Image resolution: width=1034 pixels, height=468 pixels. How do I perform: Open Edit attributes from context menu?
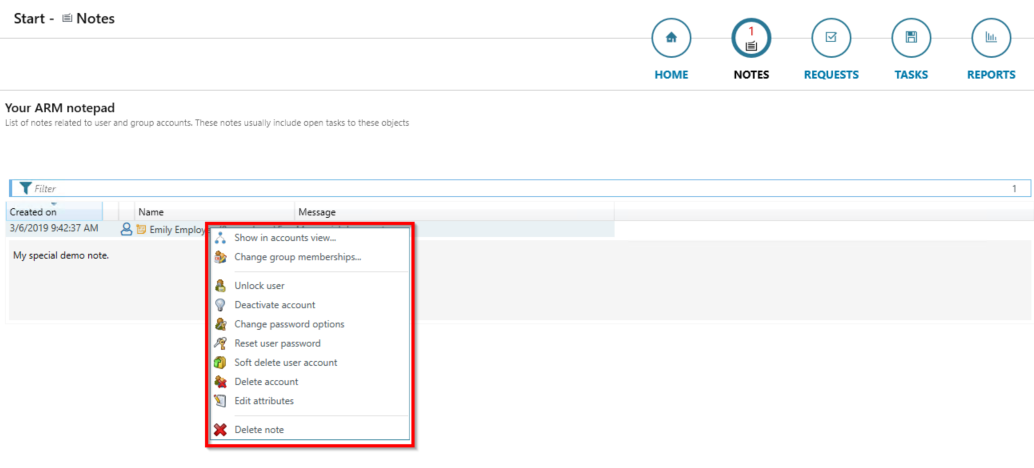(264, 400)
